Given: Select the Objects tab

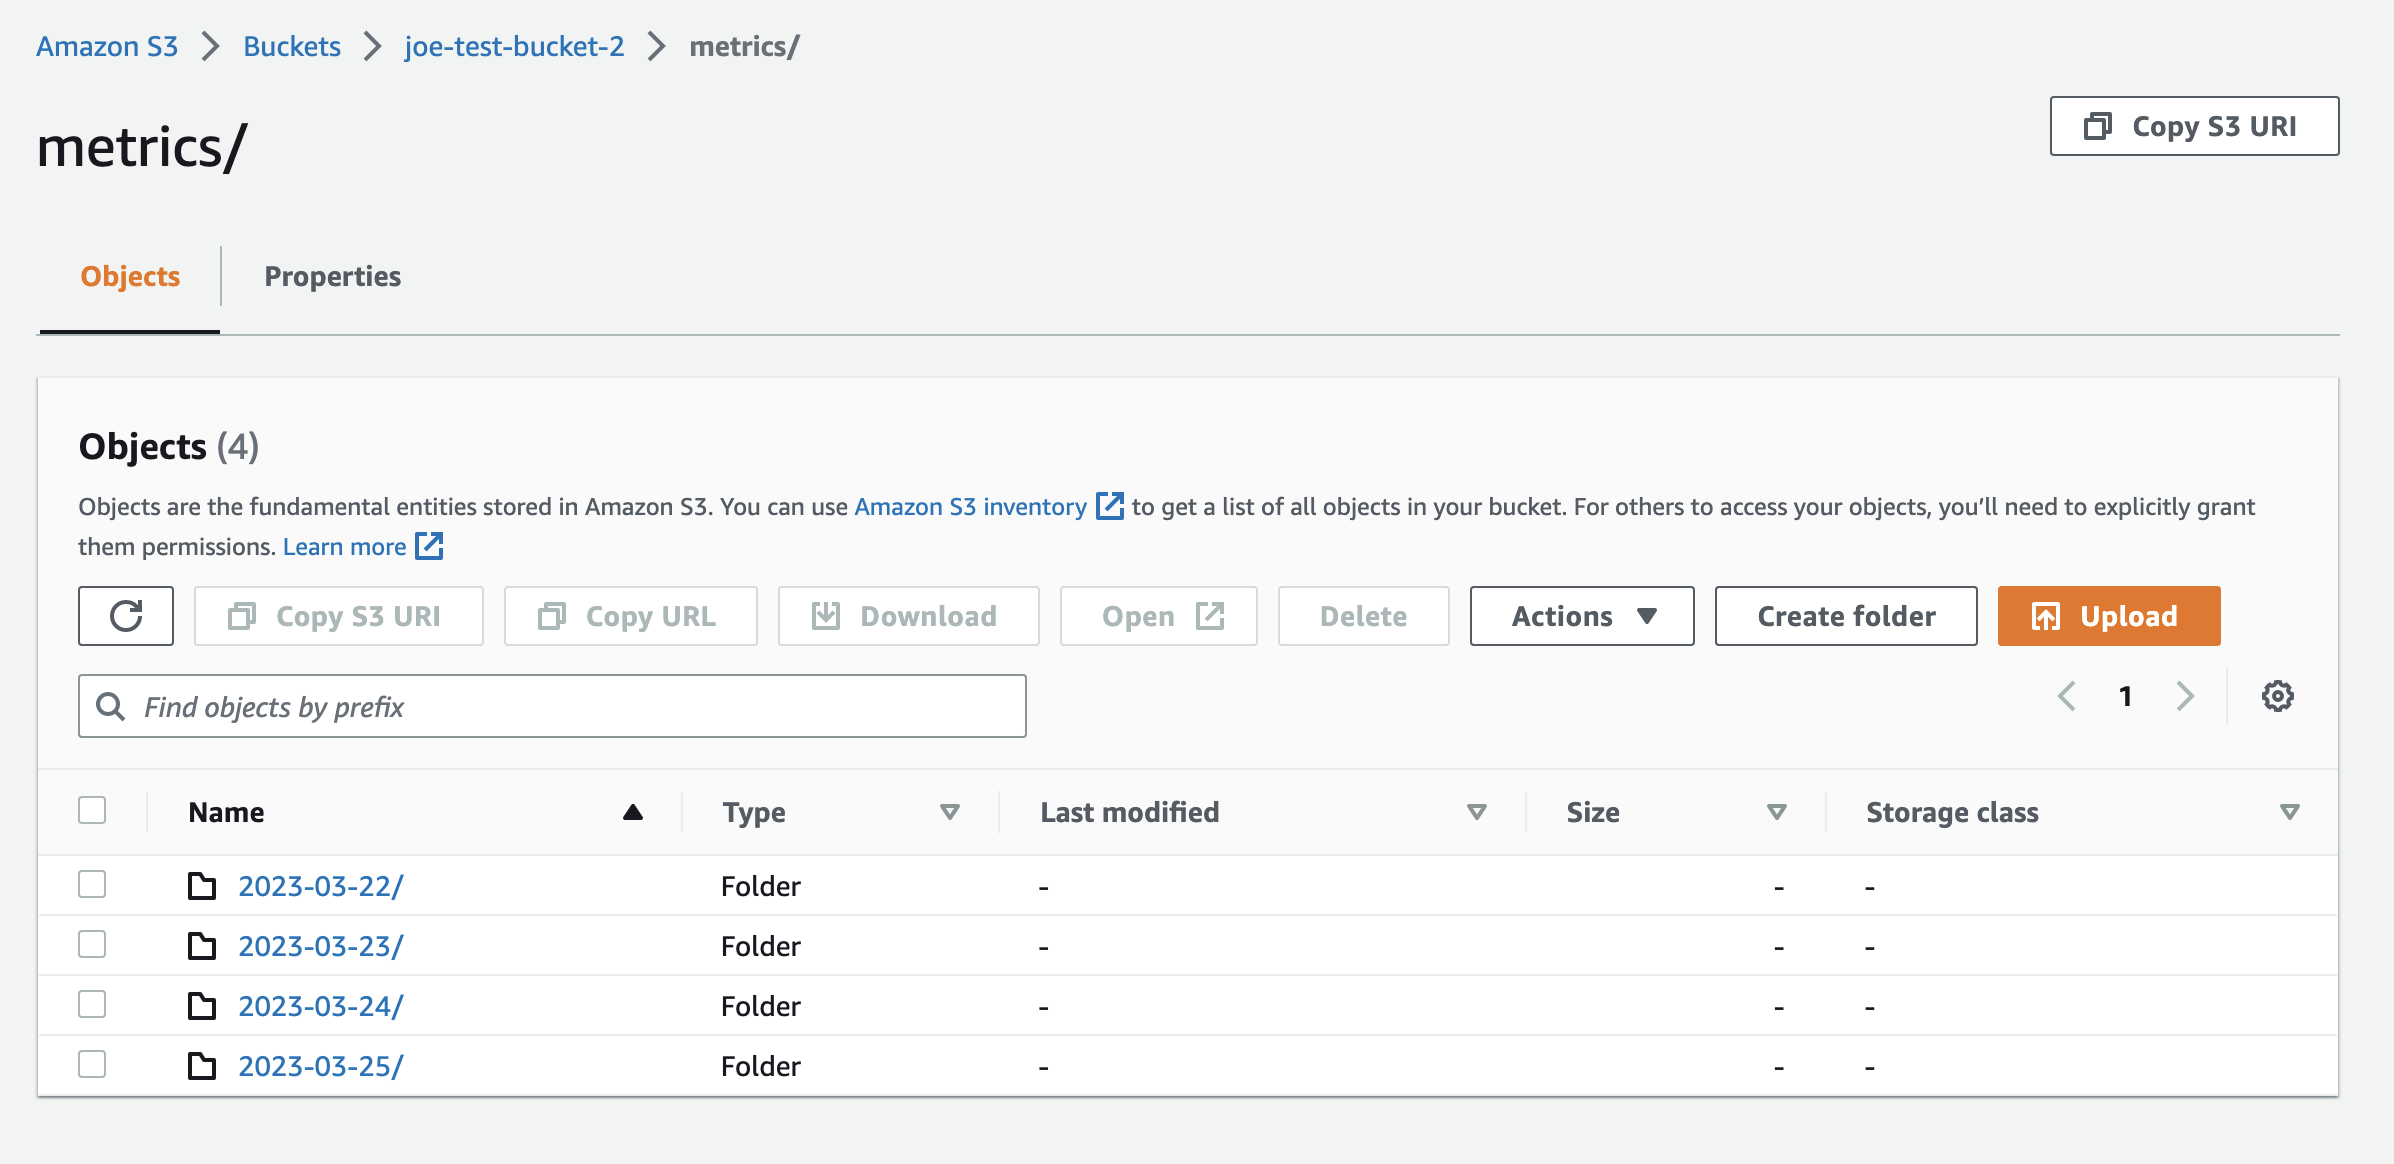Looking at the screenshot, I should [130, 276].
